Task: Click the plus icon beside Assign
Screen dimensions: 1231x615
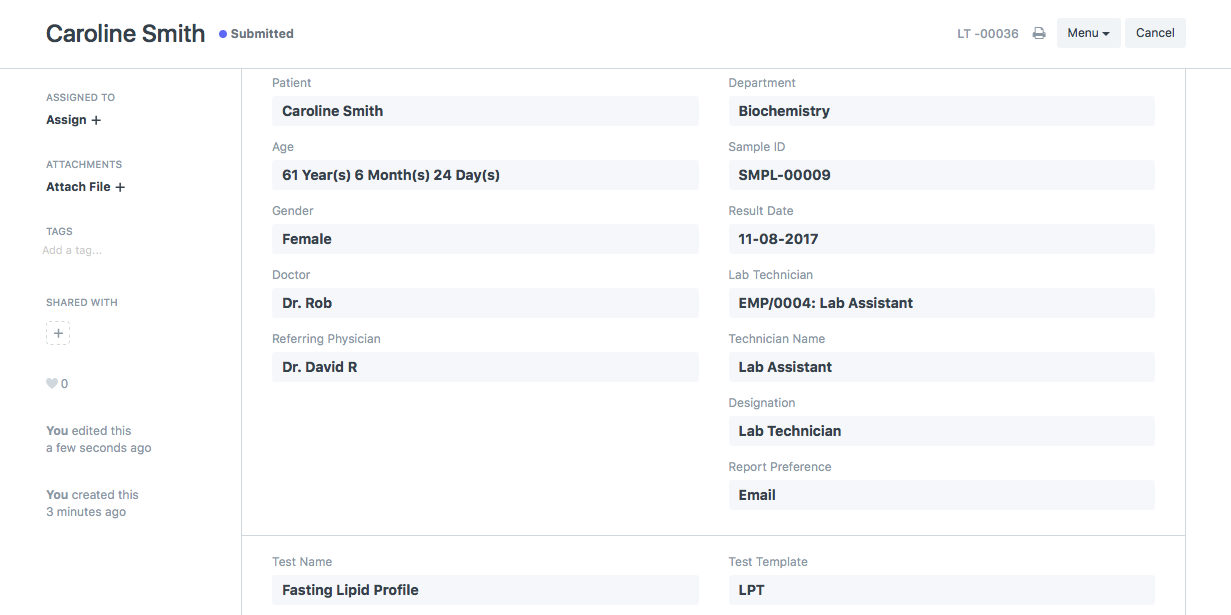Action: click(x=96, y=120)
